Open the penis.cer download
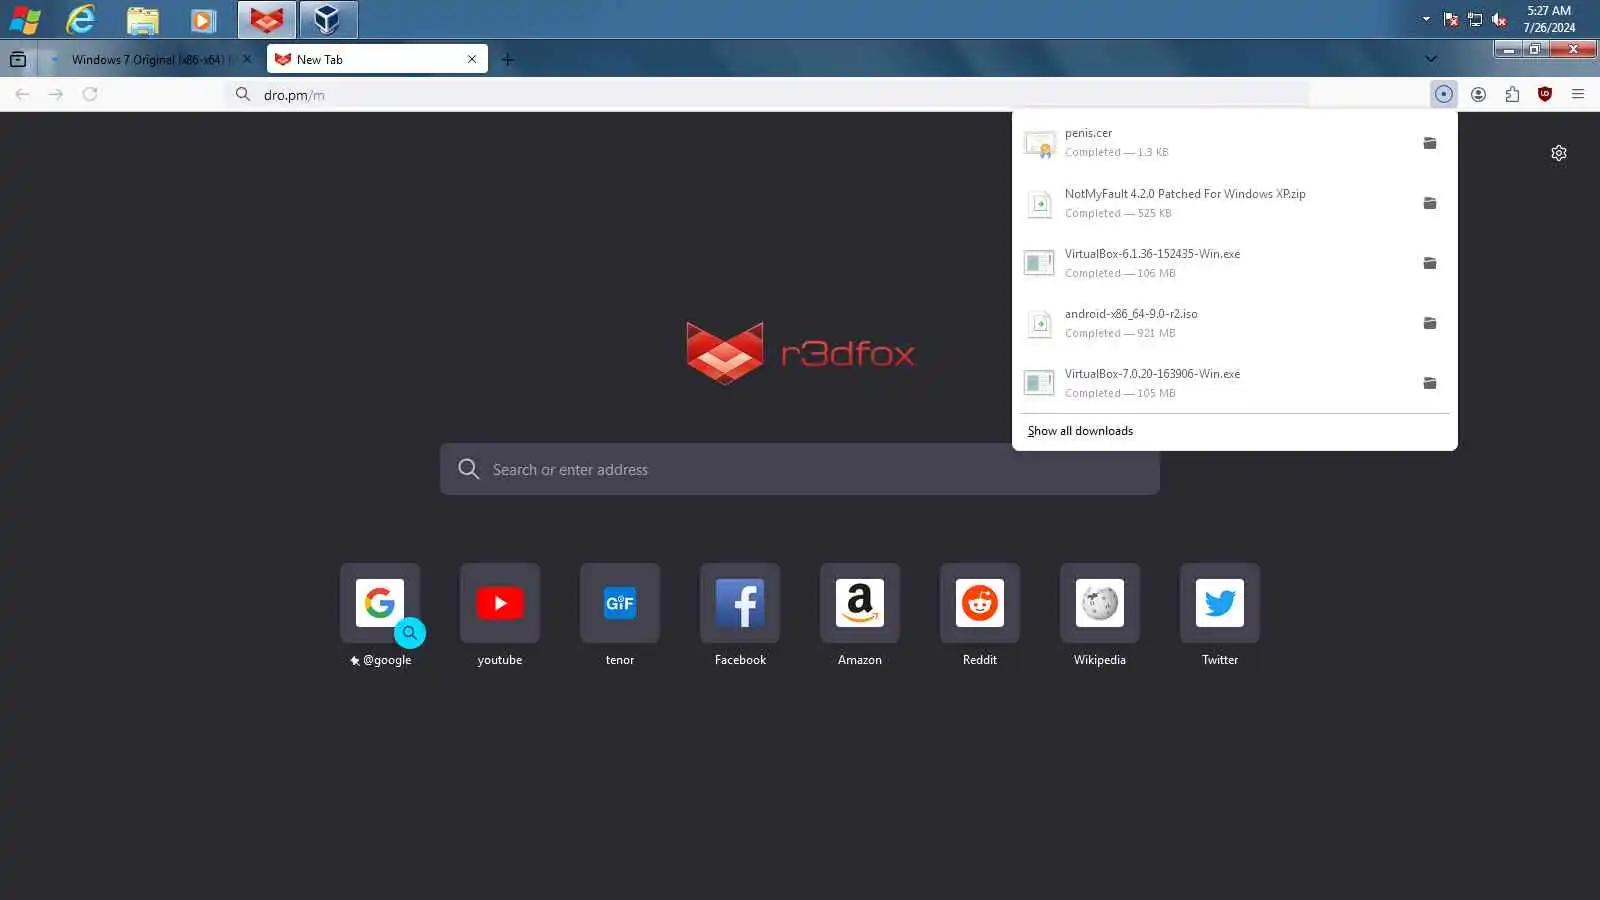 (x=1213, y=143)
